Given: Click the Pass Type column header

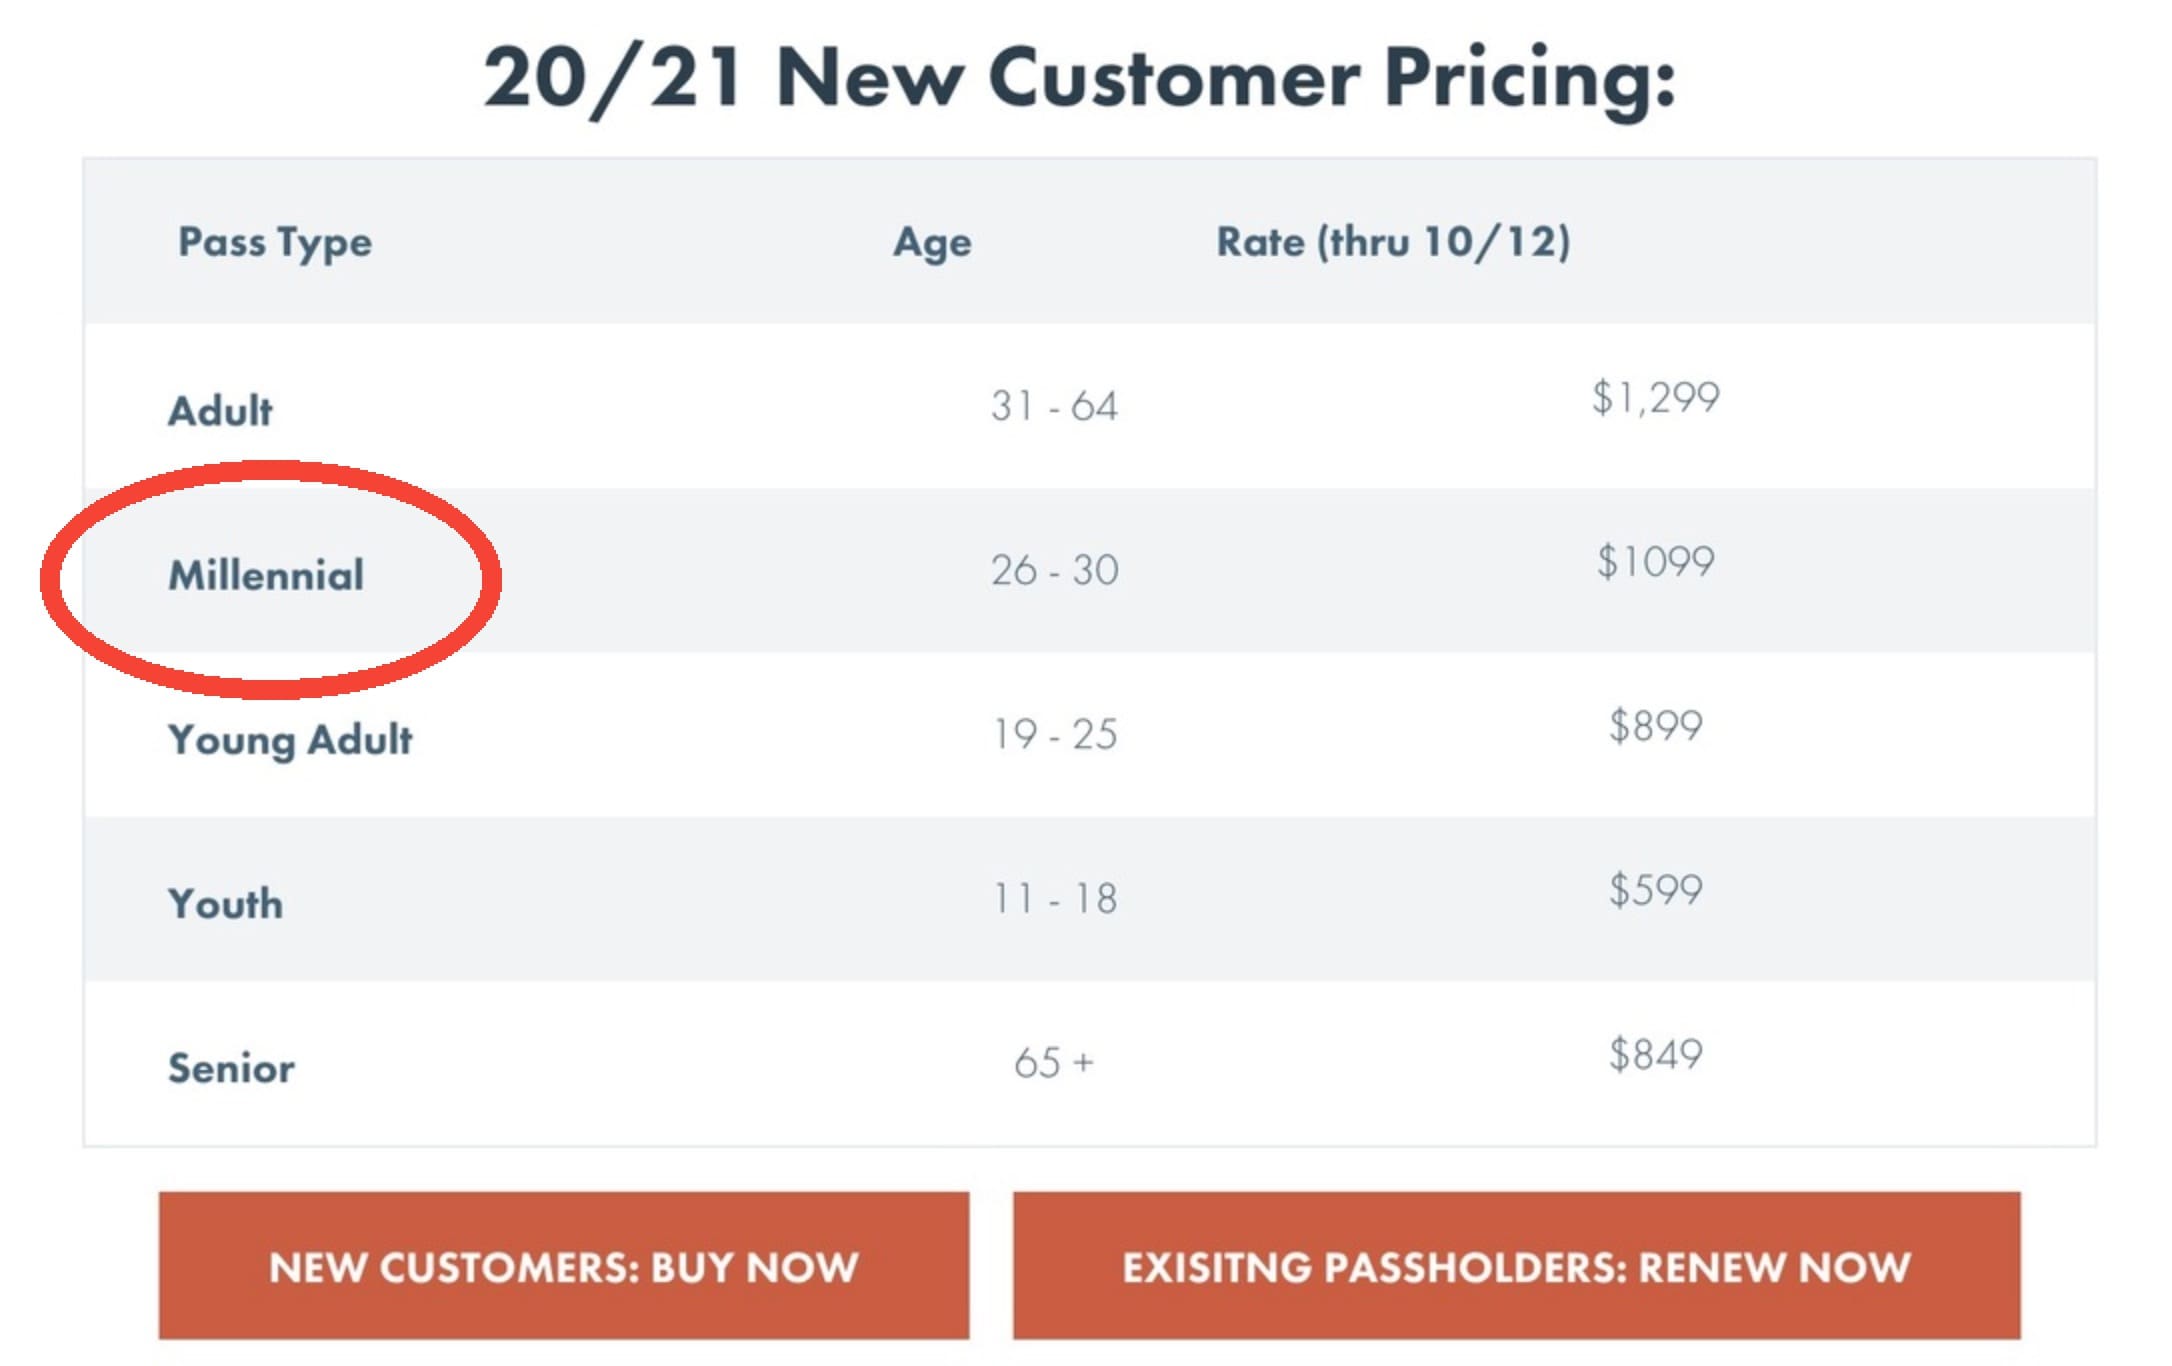Looking at the screenshot, I should coord(275,243).
